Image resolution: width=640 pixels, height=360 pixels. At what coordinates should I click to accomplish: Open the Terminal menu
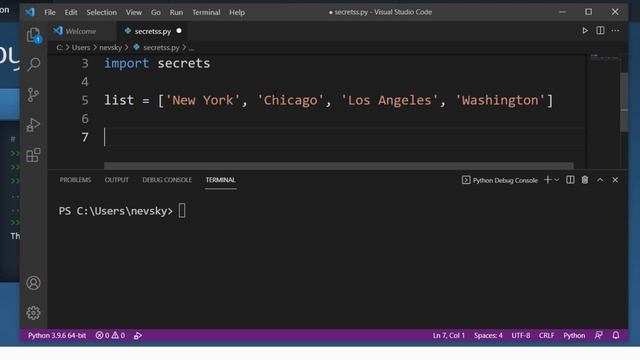coord(206,12)
